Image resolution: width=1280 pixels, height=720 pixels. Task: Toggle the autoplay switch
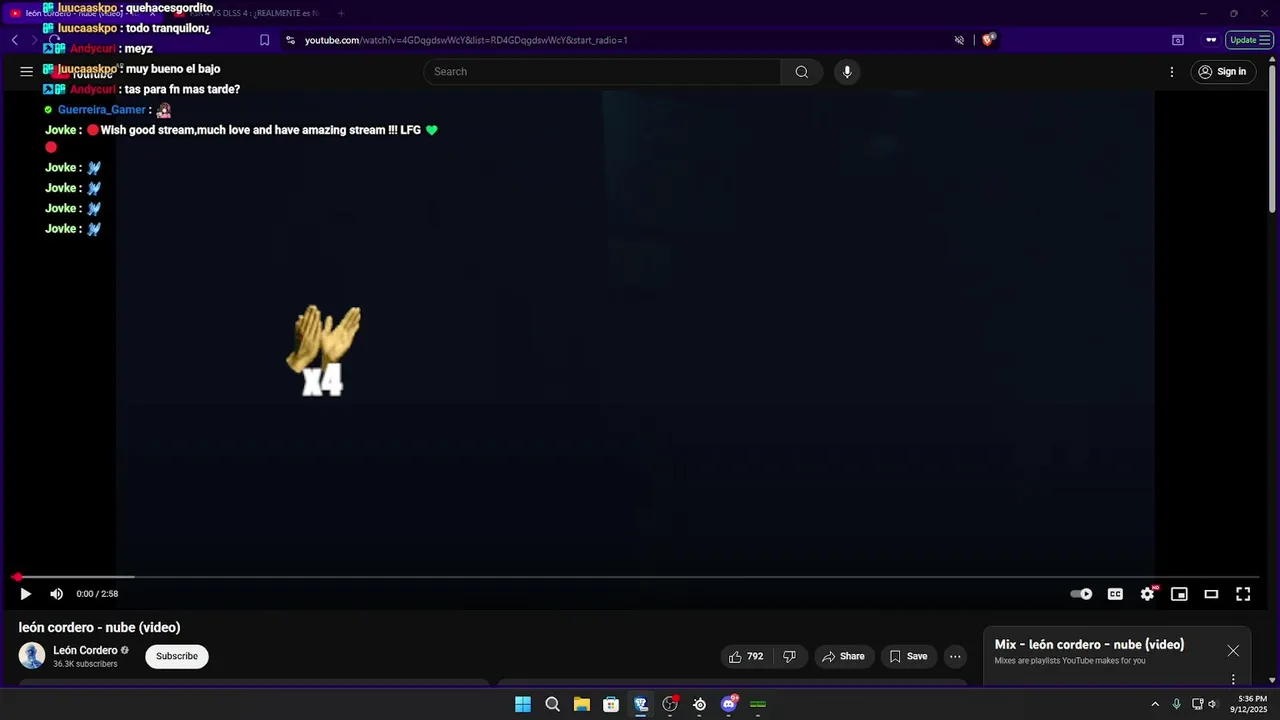1082,594
